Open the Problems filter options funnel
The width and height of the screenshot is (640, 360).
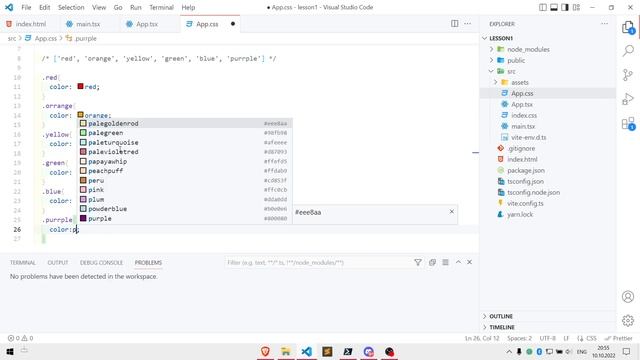pos(418,262)
